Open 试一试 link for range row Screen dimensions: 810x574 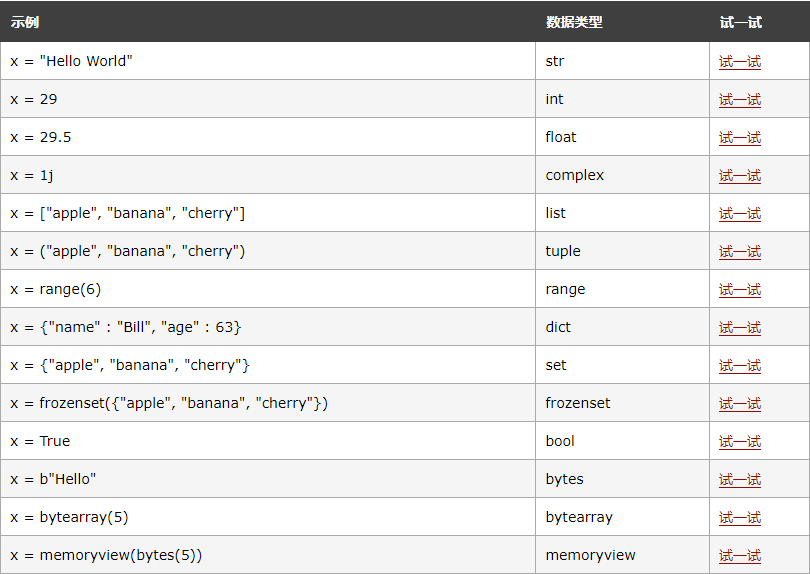[x=739, y=289]
